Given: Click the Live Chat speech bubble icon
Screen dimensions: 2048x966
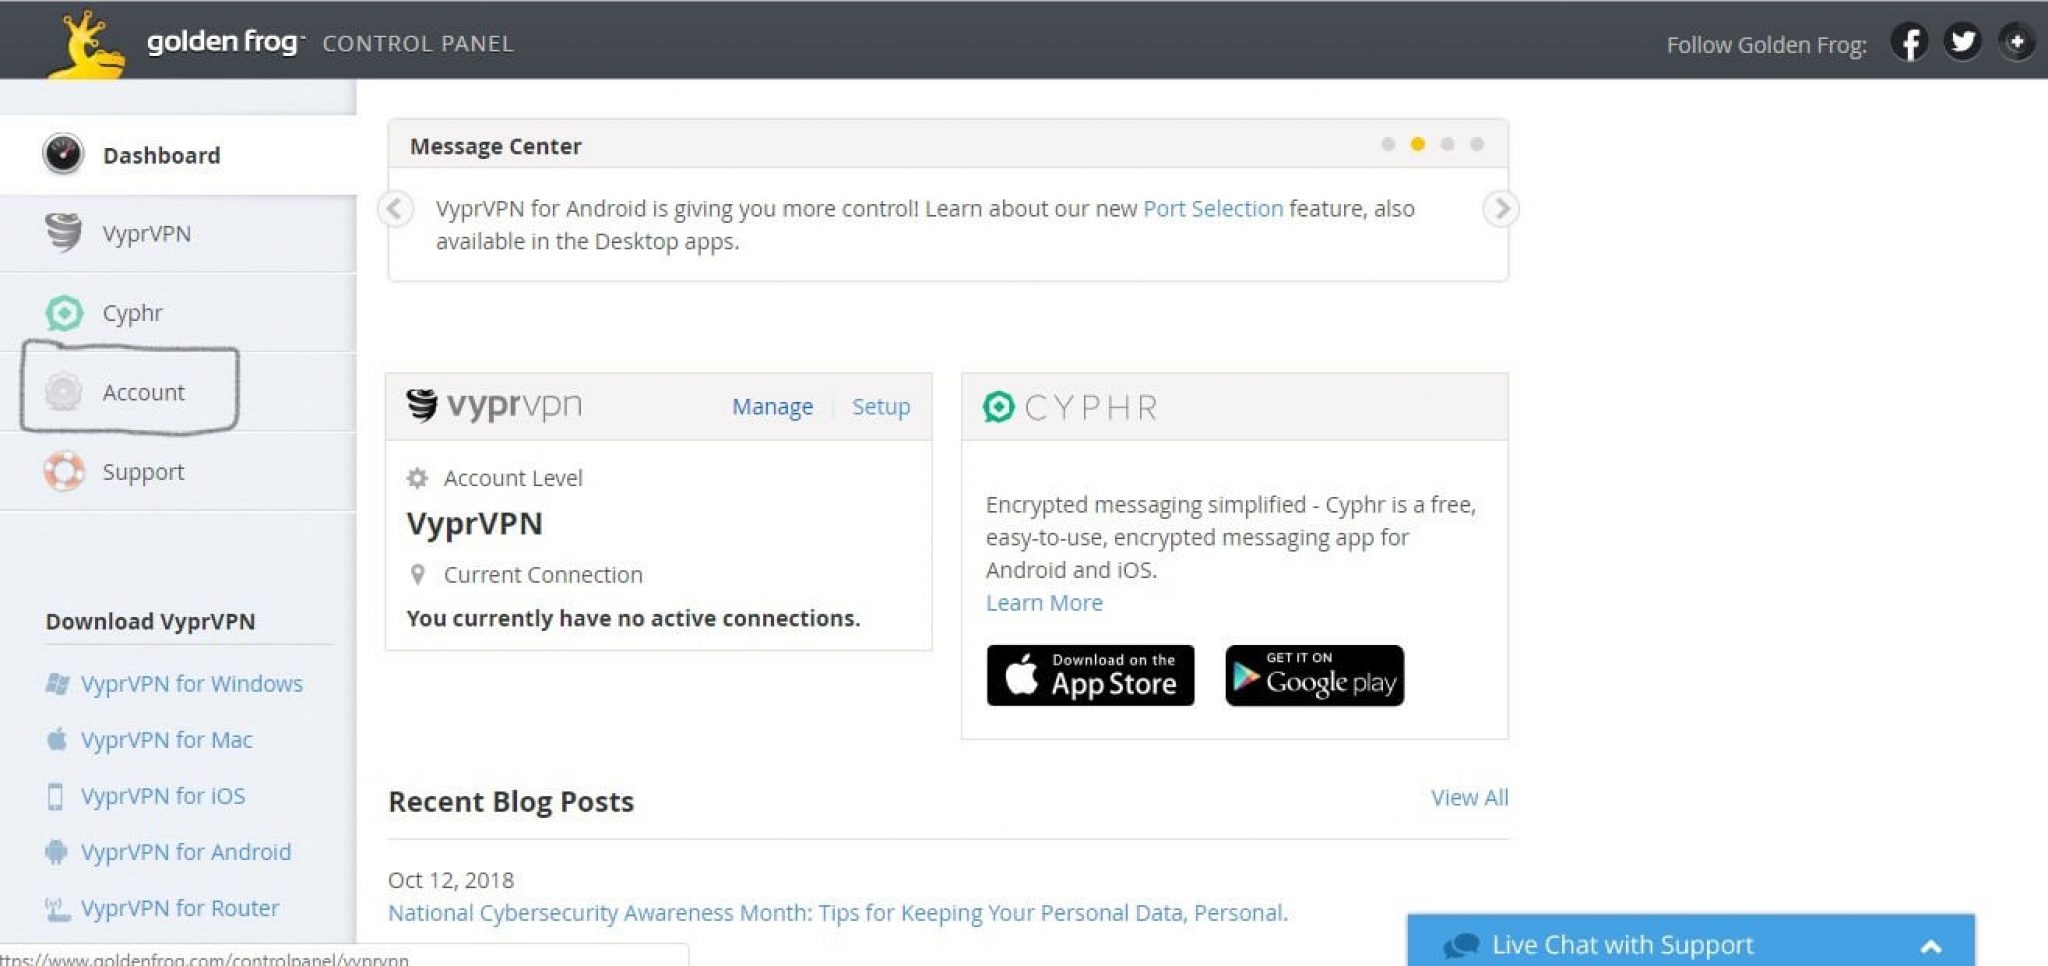Looking at the screenshot, I should pyautogui.click(x=1461, y=945).
